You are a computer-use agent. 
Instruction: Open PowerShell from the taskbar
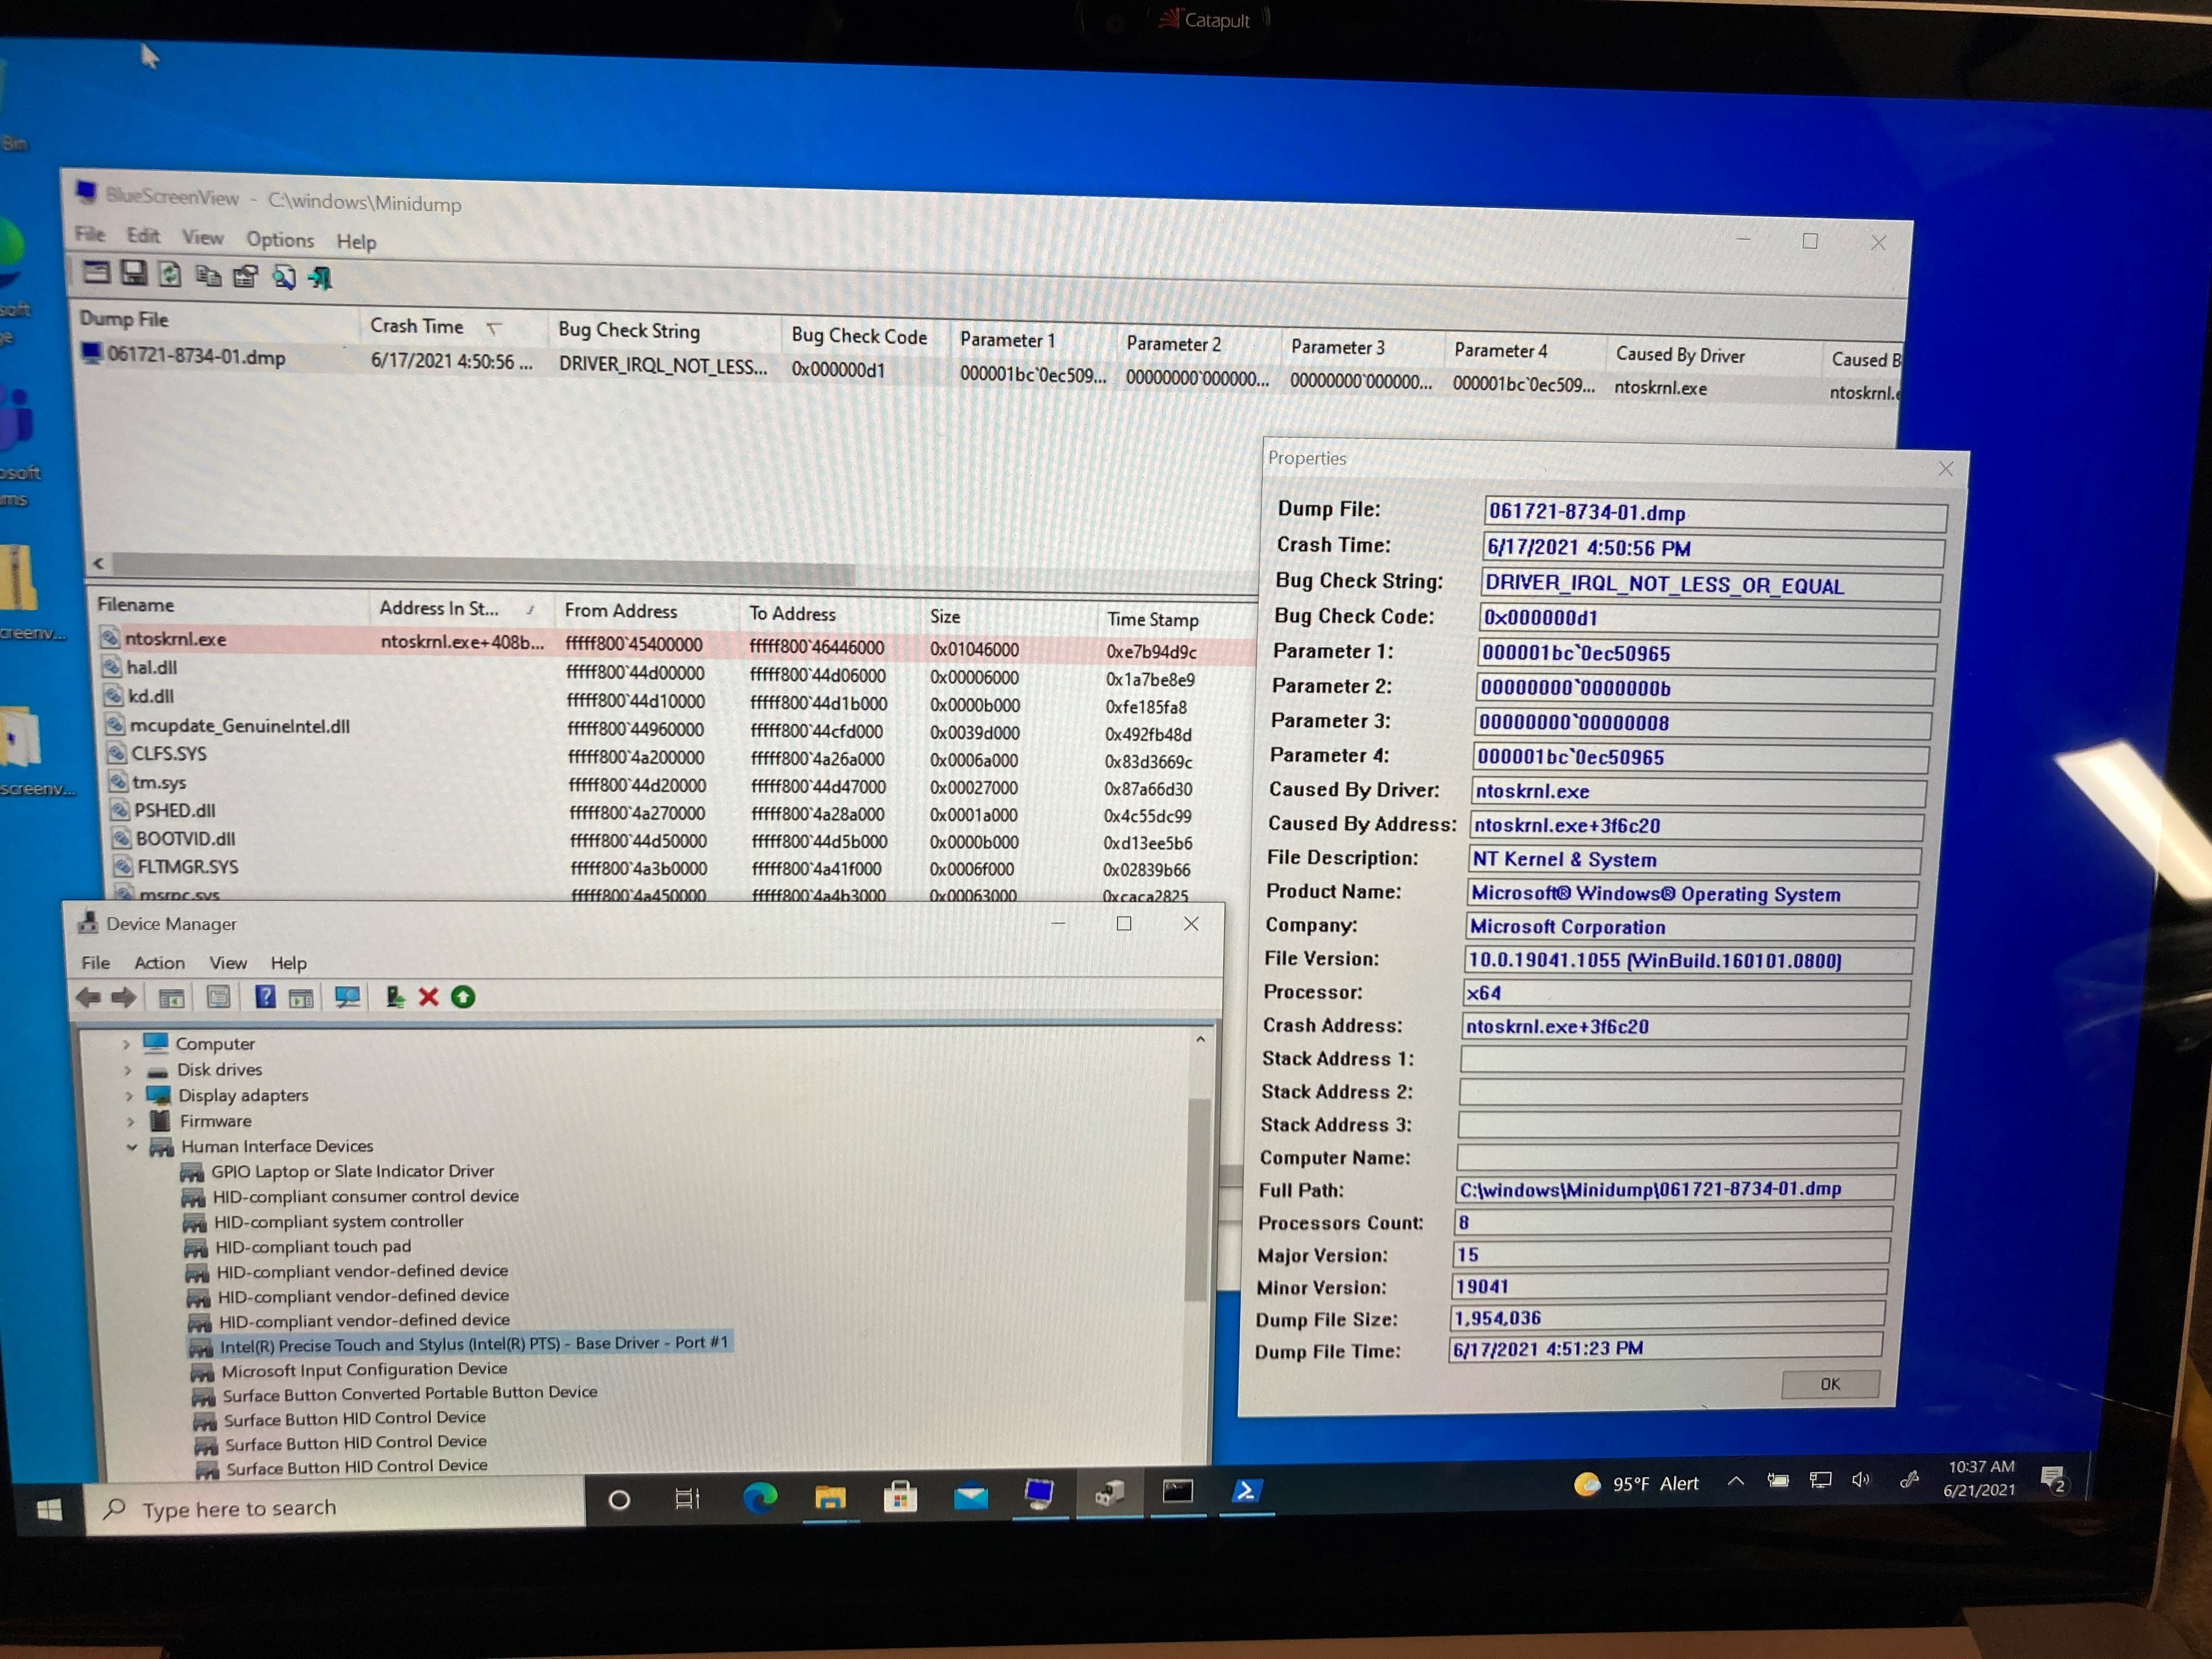1245,1491
